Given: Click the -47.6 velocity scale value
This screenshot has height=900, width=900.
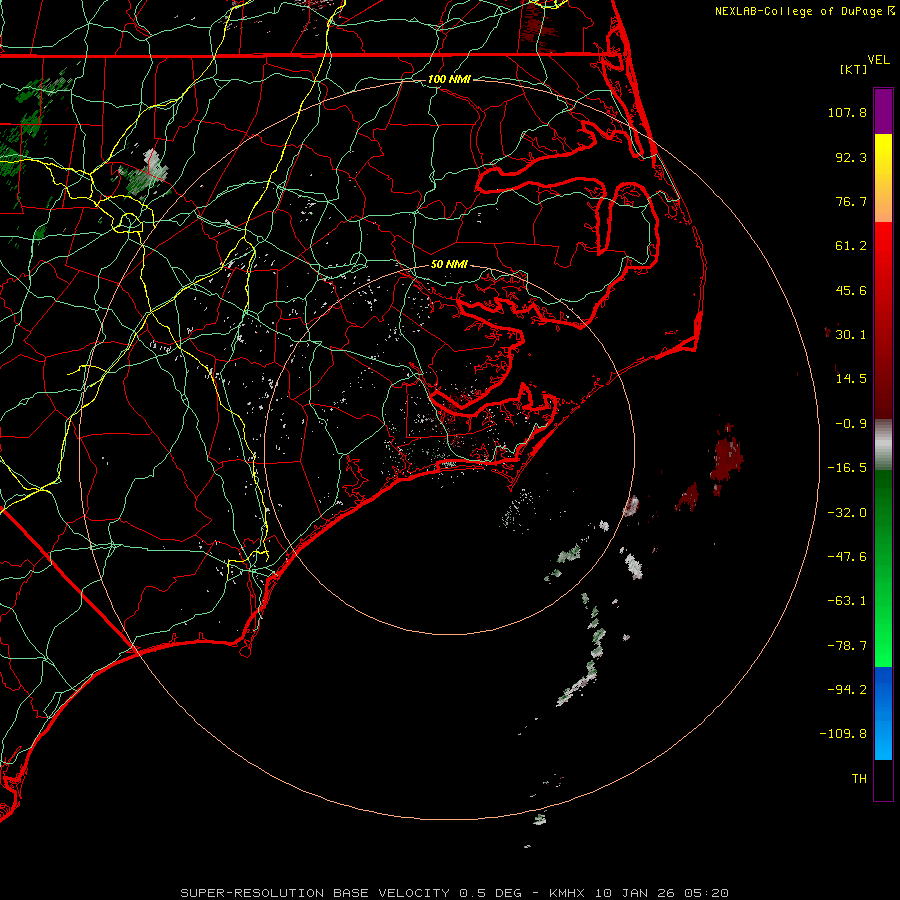Looking at the screenshot, I should [x=847, y=557].
